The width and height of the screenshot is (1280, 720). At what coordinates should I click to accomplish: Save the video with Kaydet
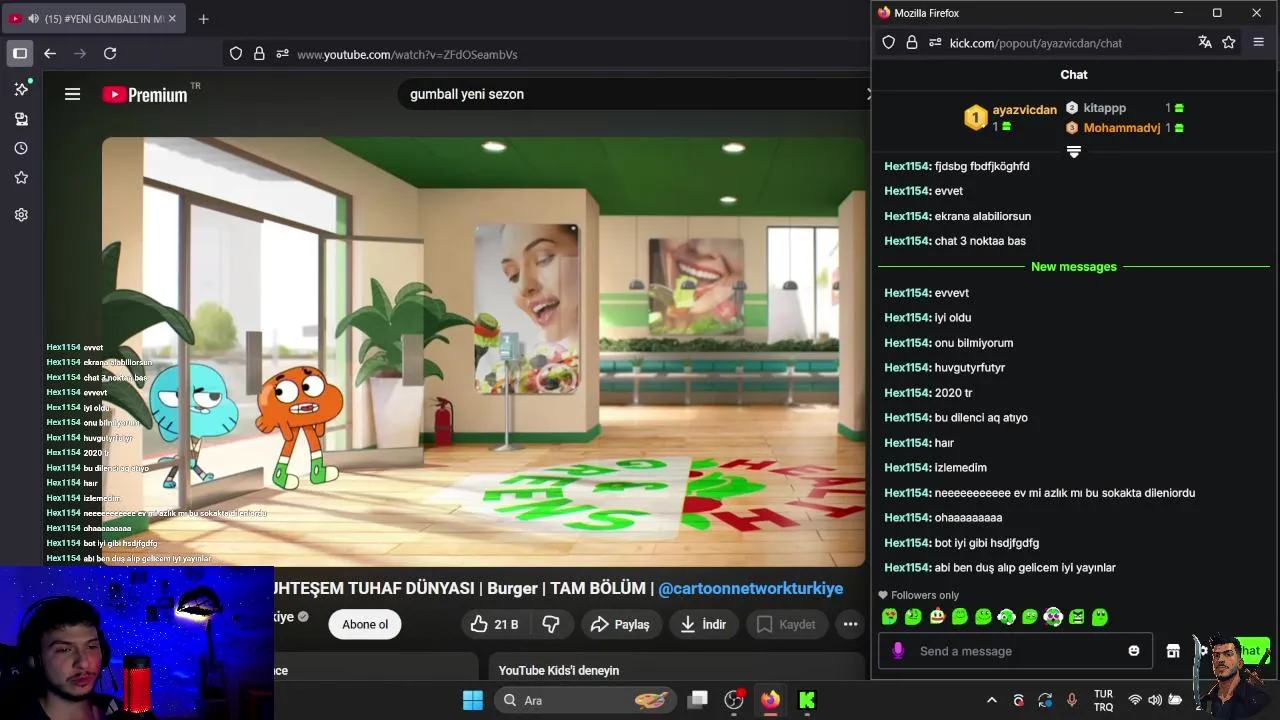pos(786,624)
